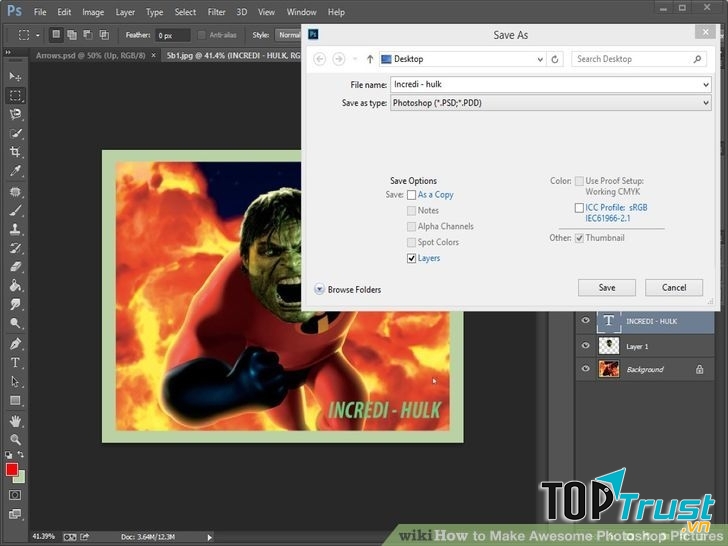The width and height of the screenshot is (728, 546).
Task: Hide the Background layer visibility eye
Action: click(585, 369)
